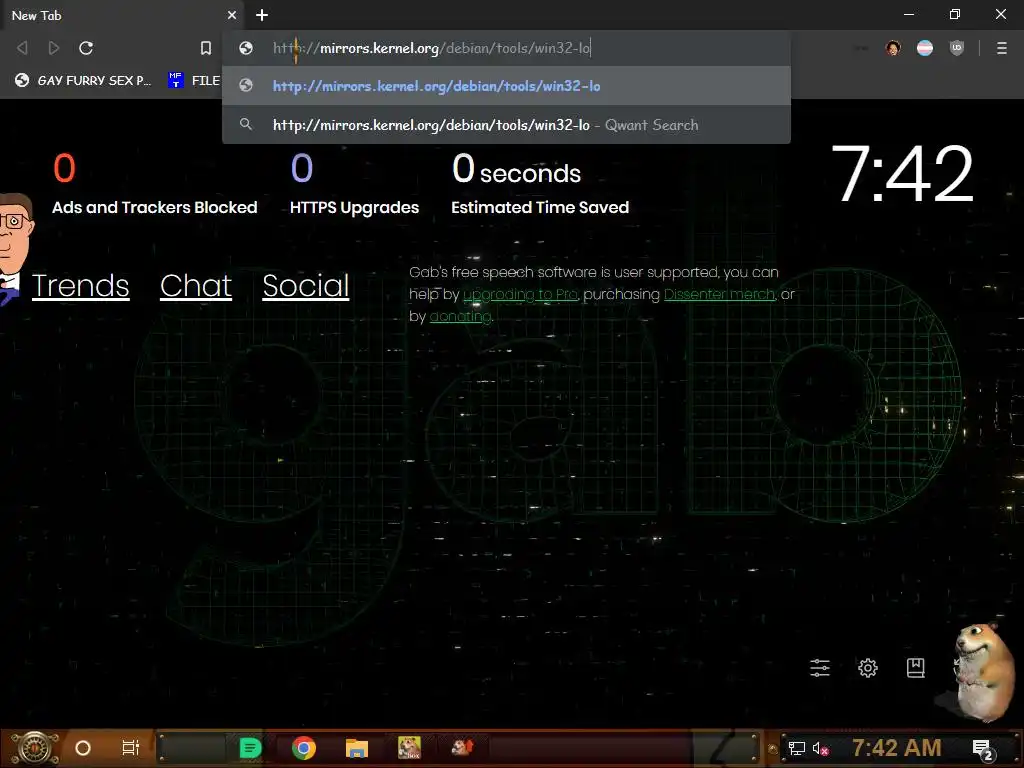Image resolution: width=1024 pixels, height=768 pixels.
Task: Click muted volume icon in tray
Action: tap(821, 748)
